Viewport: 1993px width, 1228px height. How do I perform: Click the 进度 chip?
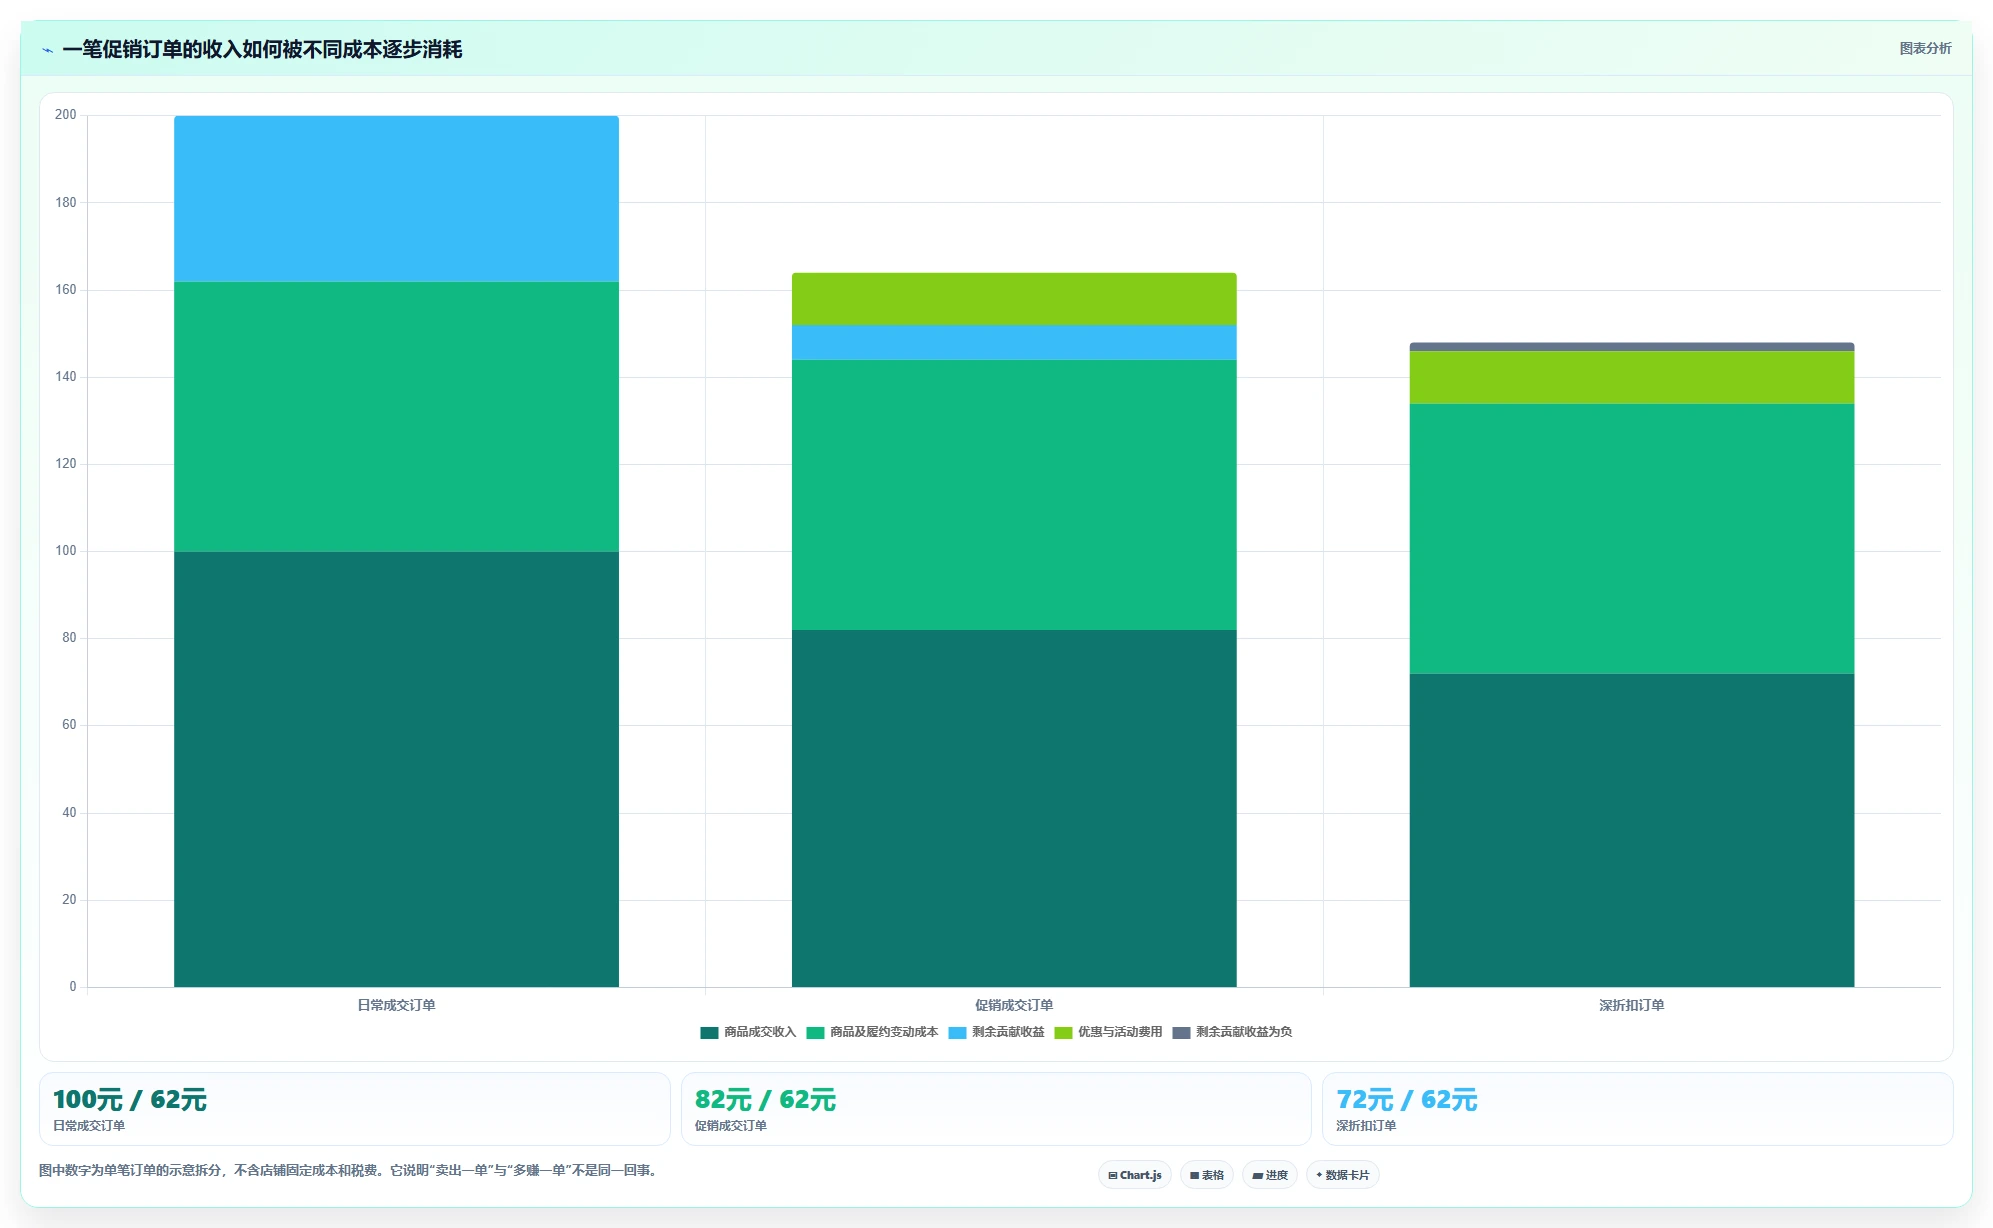(1270, 1175)
